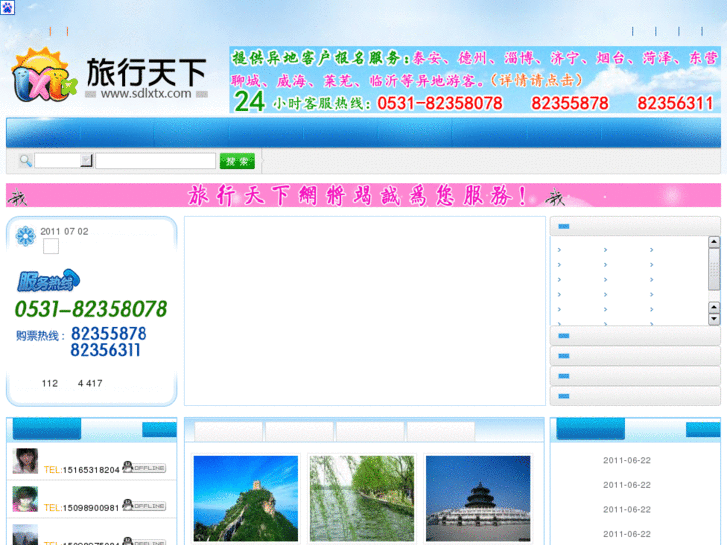Click the green 搜索 search button
Viewport: 727px width, 545px height.
237,161
